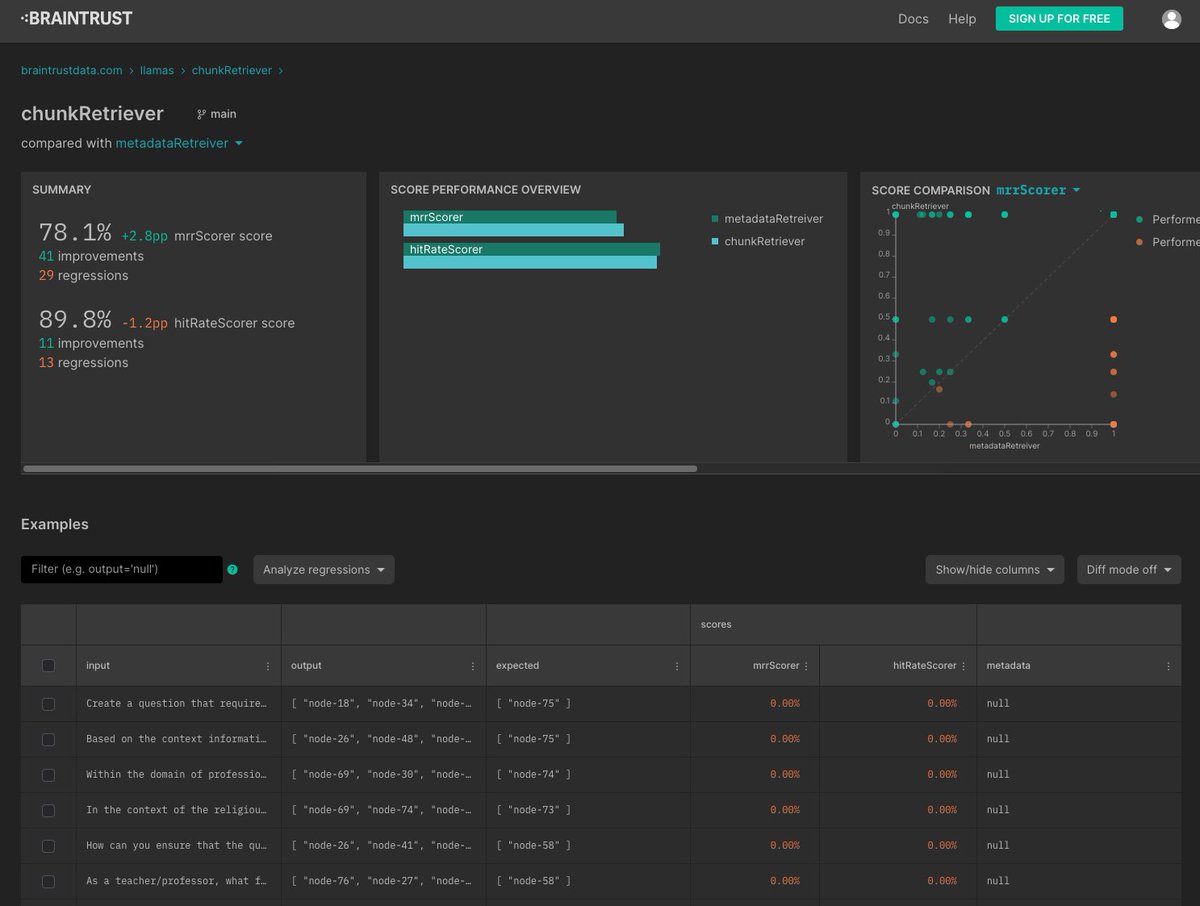Click the filter help question mark icon
Viewport: 1200px width, 906px height.
point(233,570)
